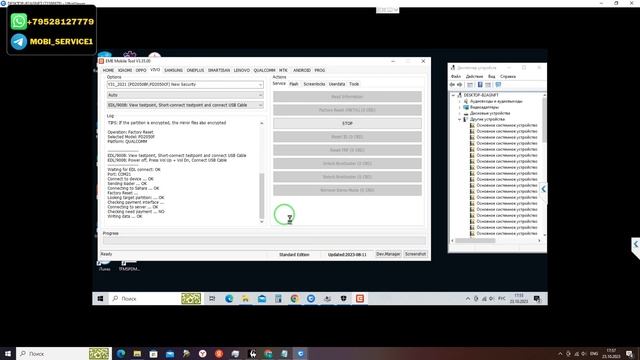Go forward in Device Manager toolbar

pyautogui.click(x=459, y=84)
